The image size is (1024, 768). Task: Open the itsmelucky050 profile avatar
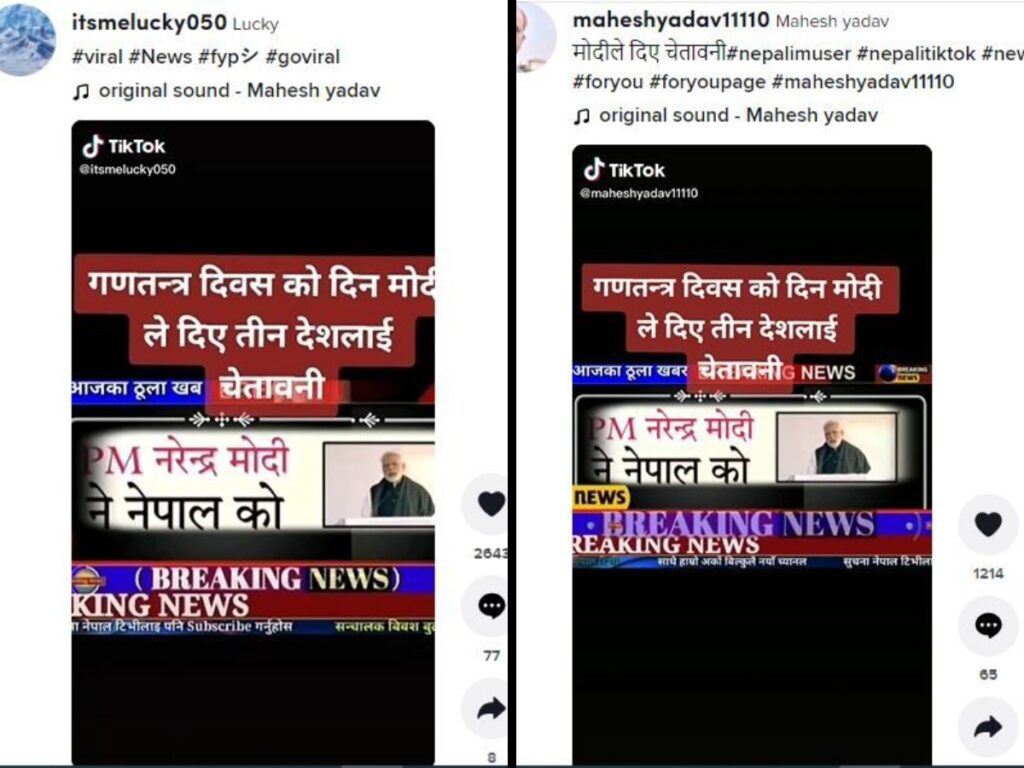(x=26, y=39)
